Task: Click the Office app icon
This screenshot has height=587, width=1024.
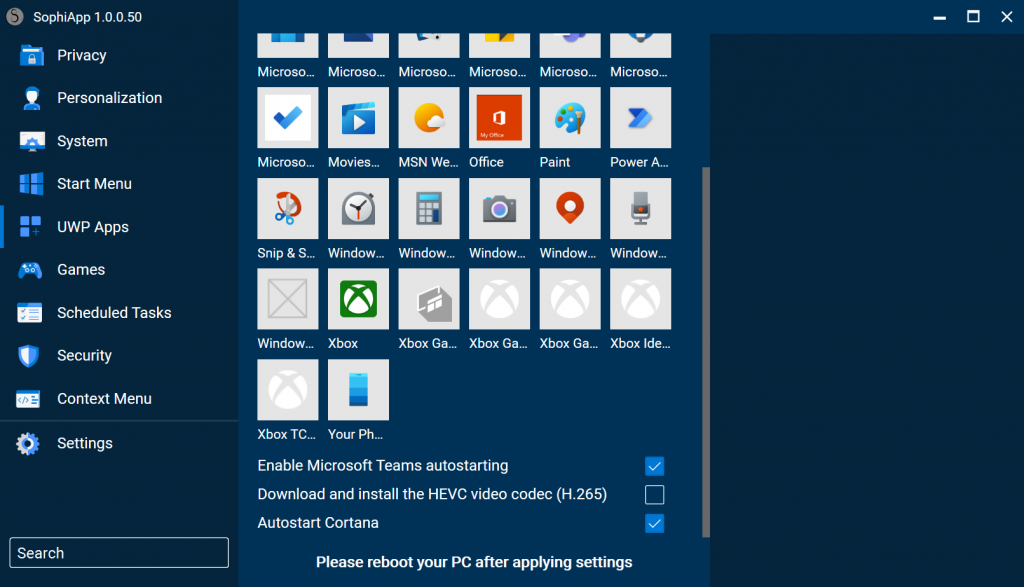Action: pyautogui.click(x=498, y=117)
